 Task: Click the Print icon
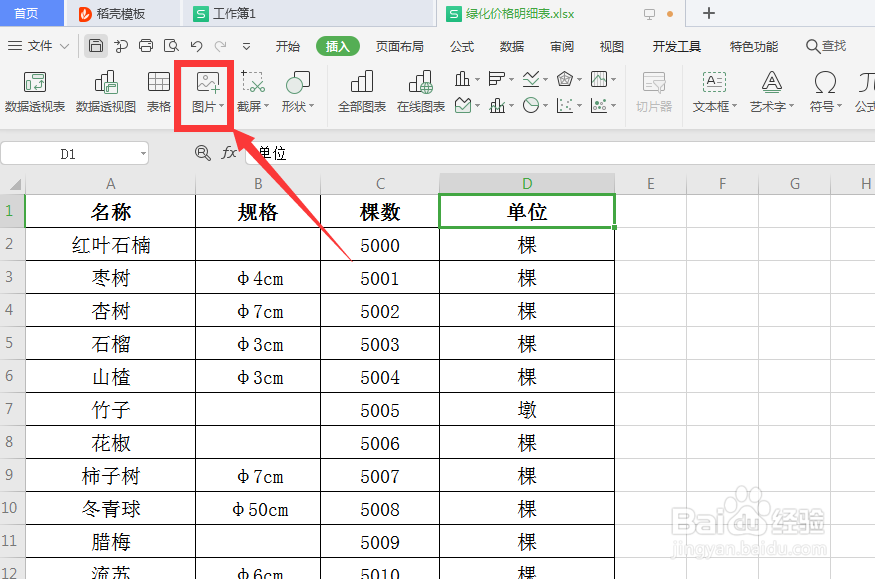point(146,46)
